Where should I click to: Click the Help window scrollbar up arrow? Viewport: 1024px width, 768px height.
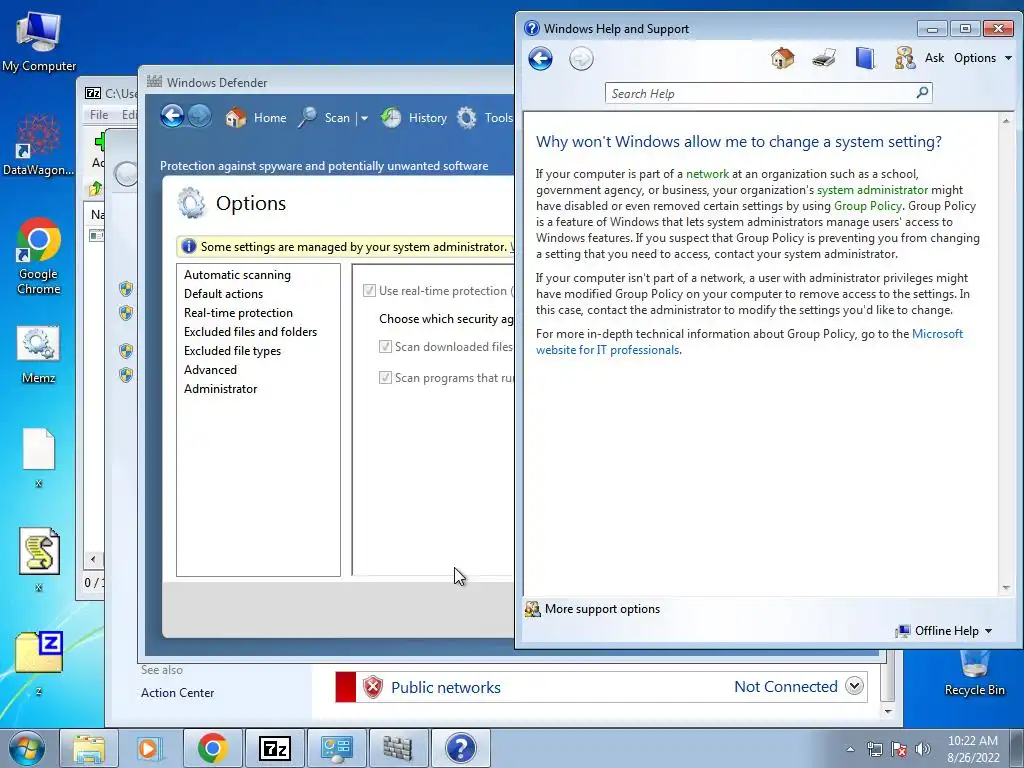click(1006, 120)
